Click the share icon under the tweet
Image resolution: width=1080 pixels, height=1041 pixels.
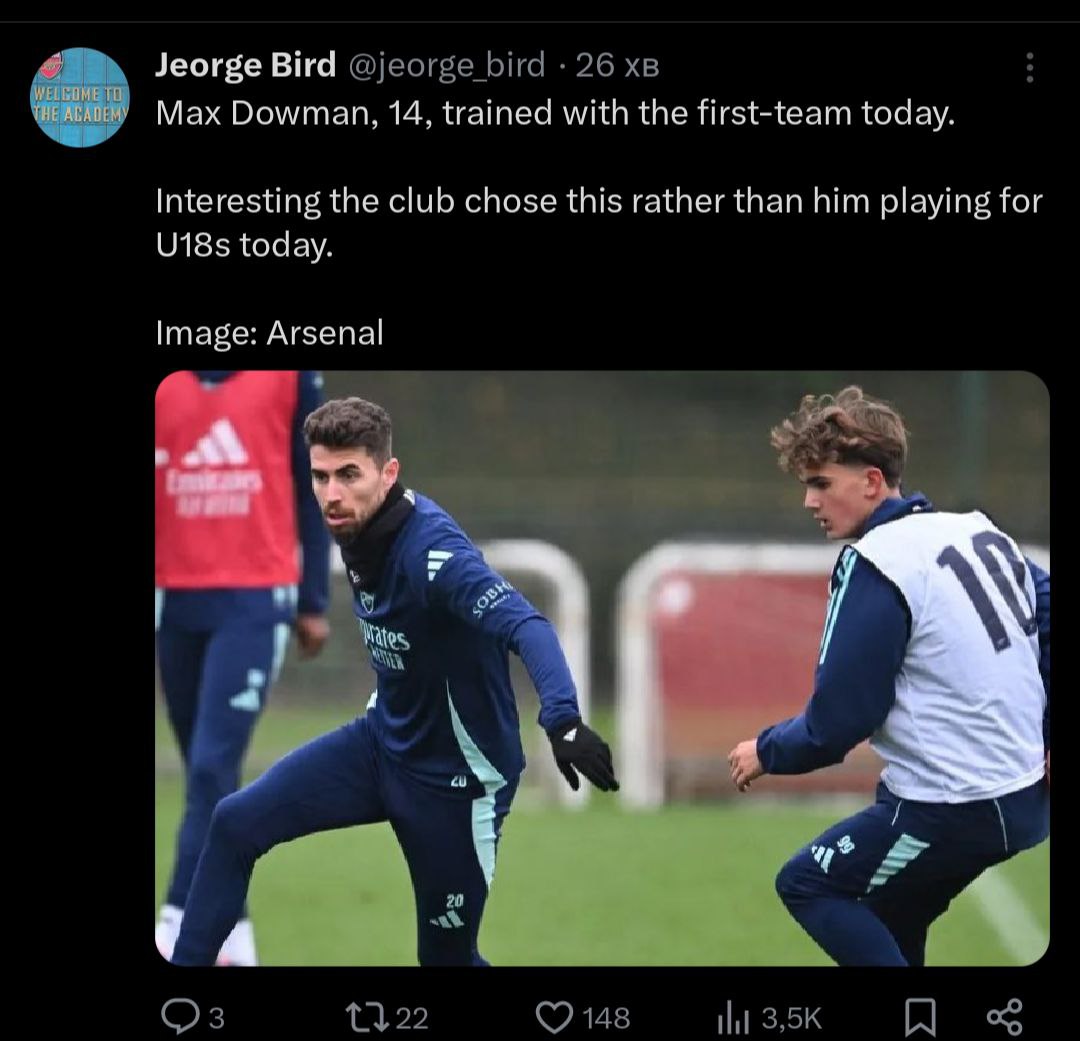pos(1004,1017)
